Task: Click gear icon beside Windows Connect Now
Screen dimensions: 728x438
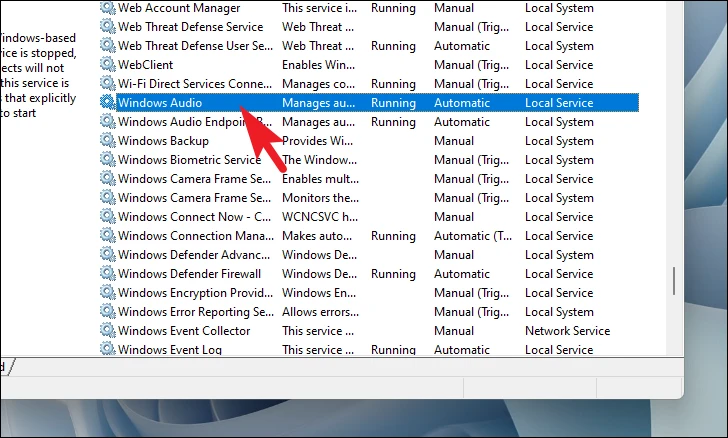Action: click(108, 217)
